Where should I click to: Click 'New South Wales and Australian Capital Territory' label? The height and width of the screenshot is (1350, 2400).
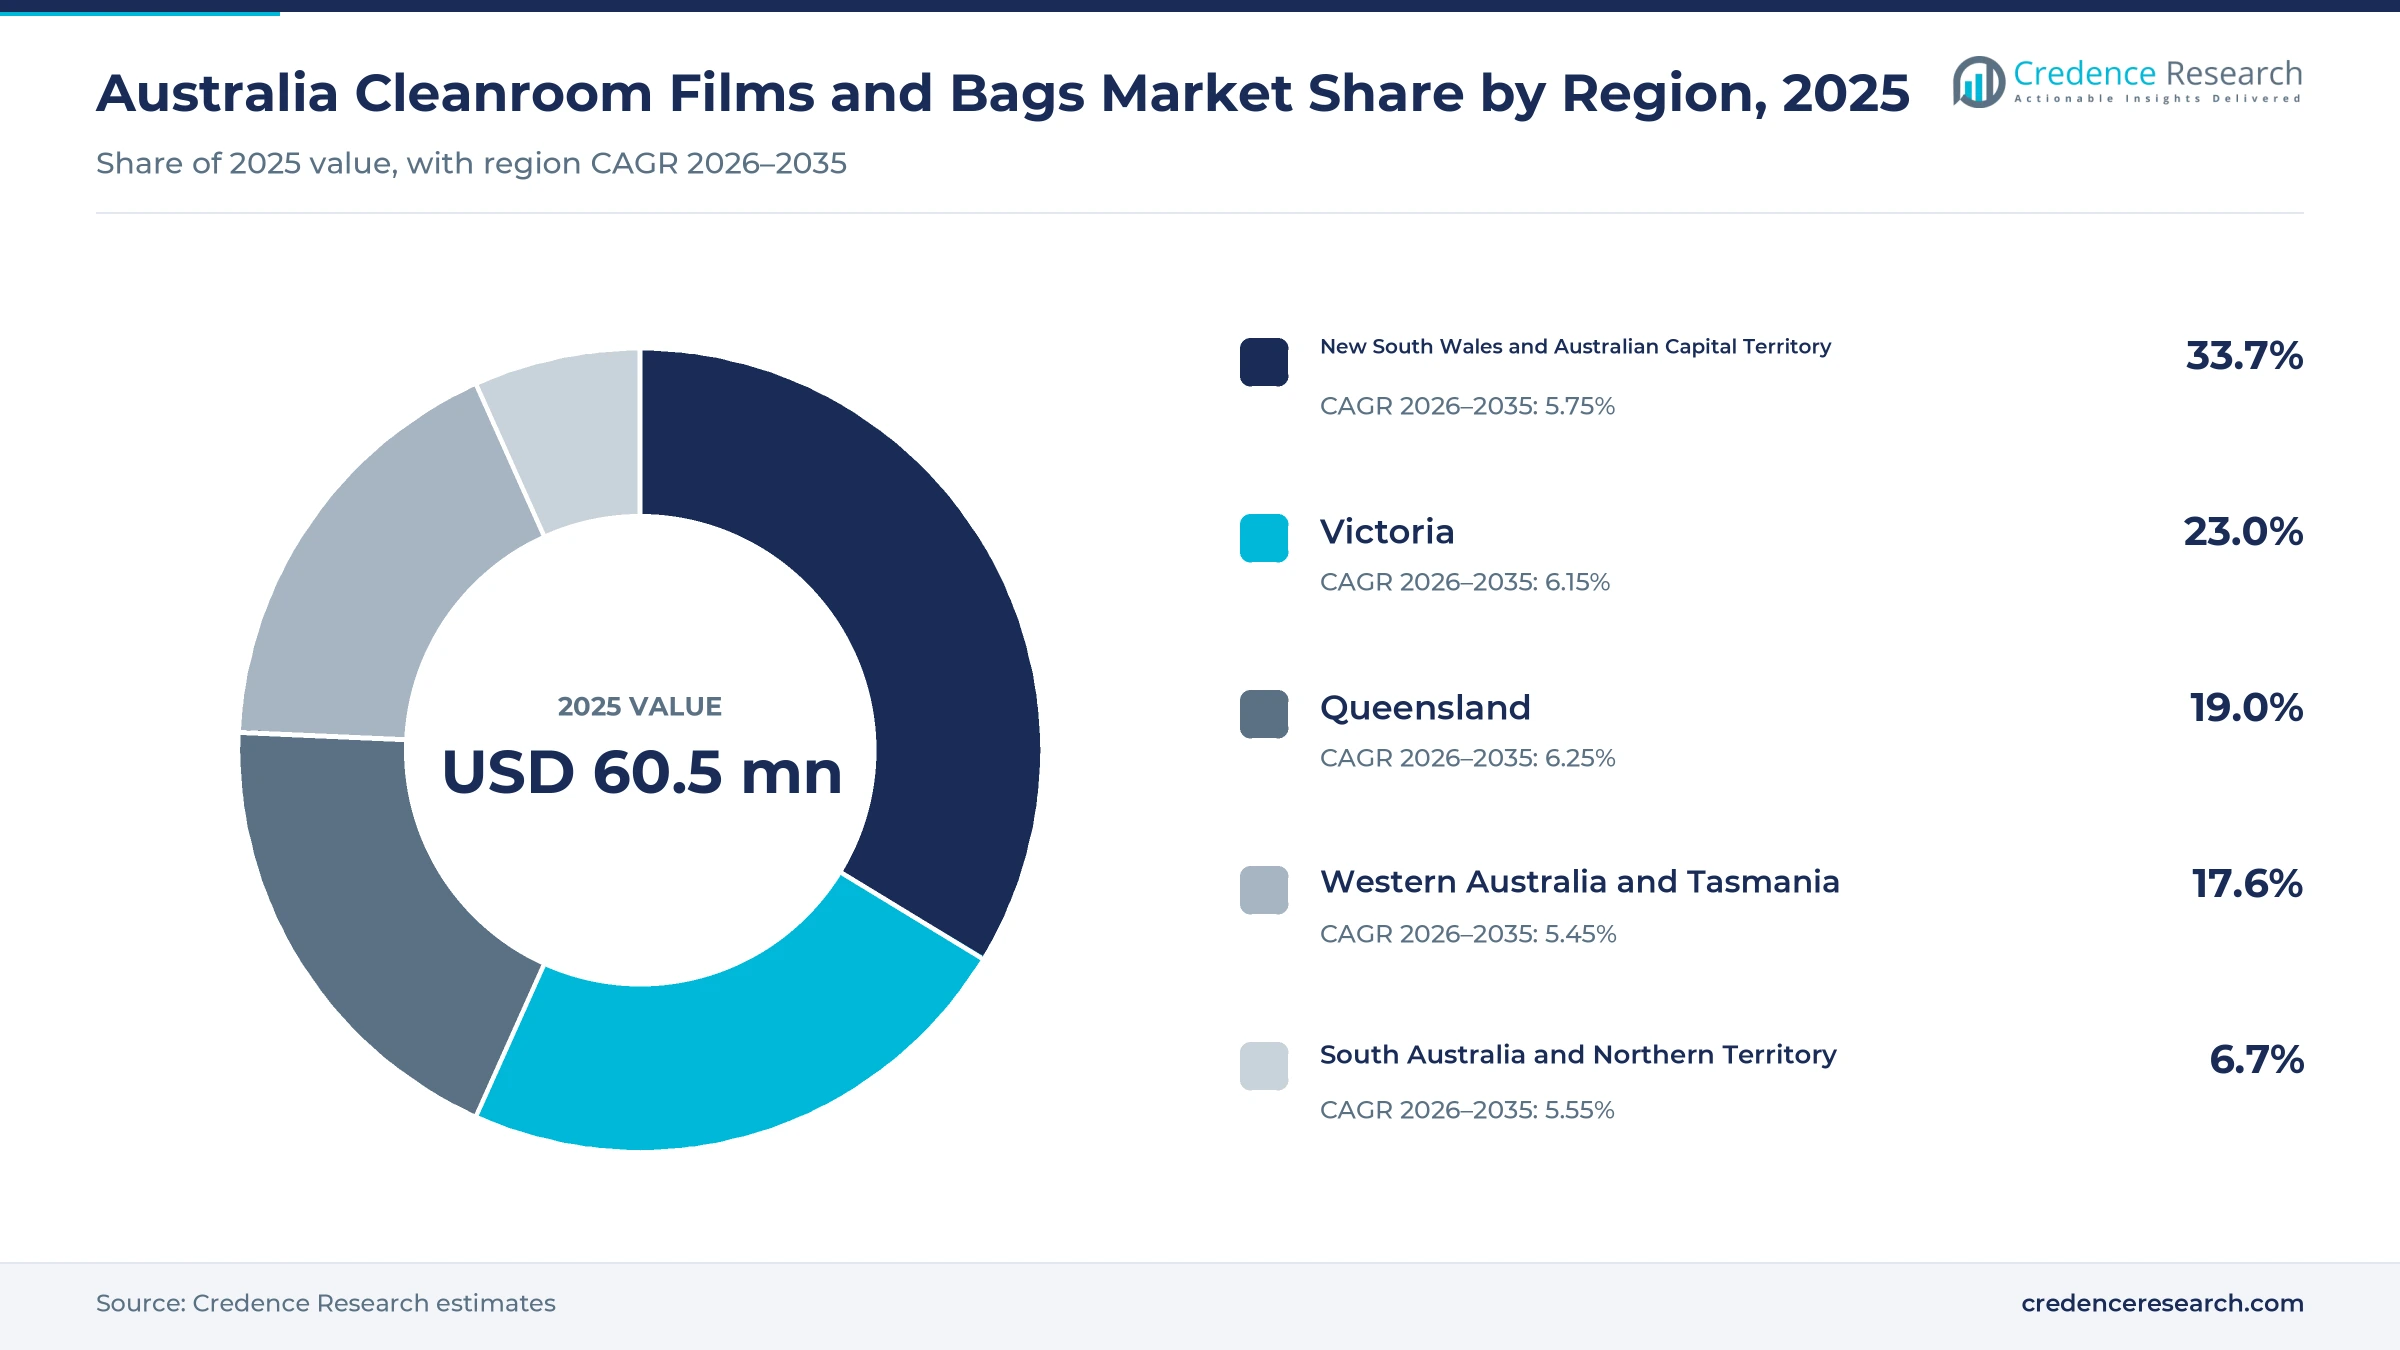click(x=1575, y=347)
